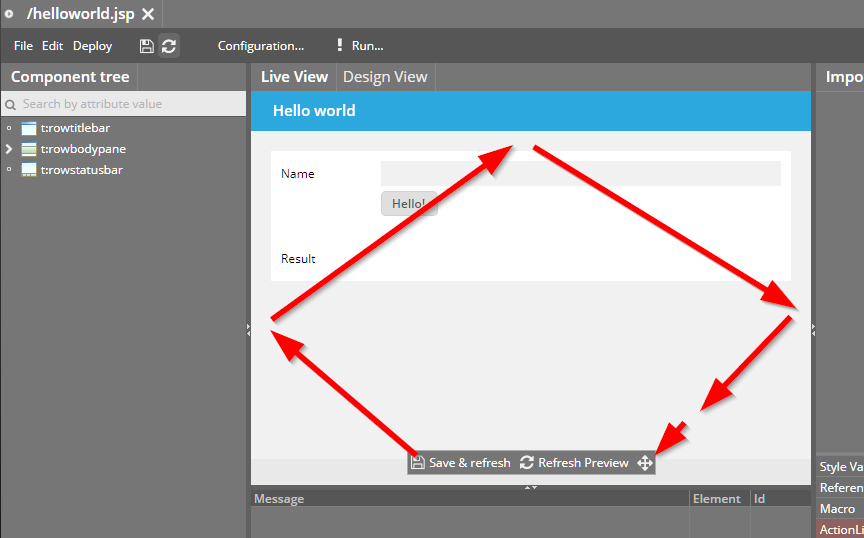The width and height of the screenshot is (864, 538).
Task: Switch to the Design View tab
Action: [385, 77]
